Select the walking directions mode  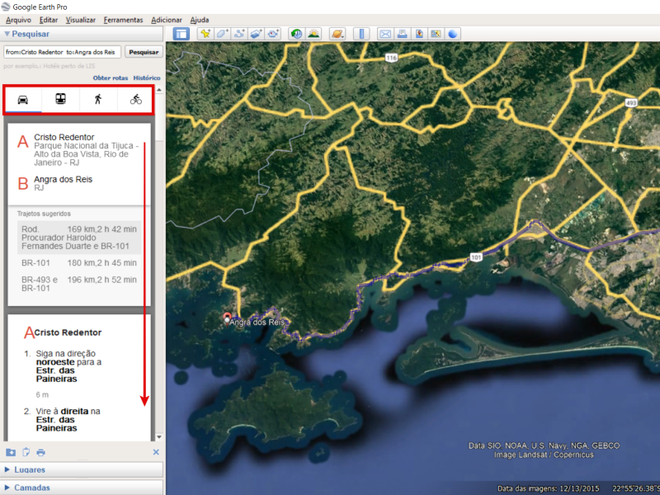coord(98,99)
